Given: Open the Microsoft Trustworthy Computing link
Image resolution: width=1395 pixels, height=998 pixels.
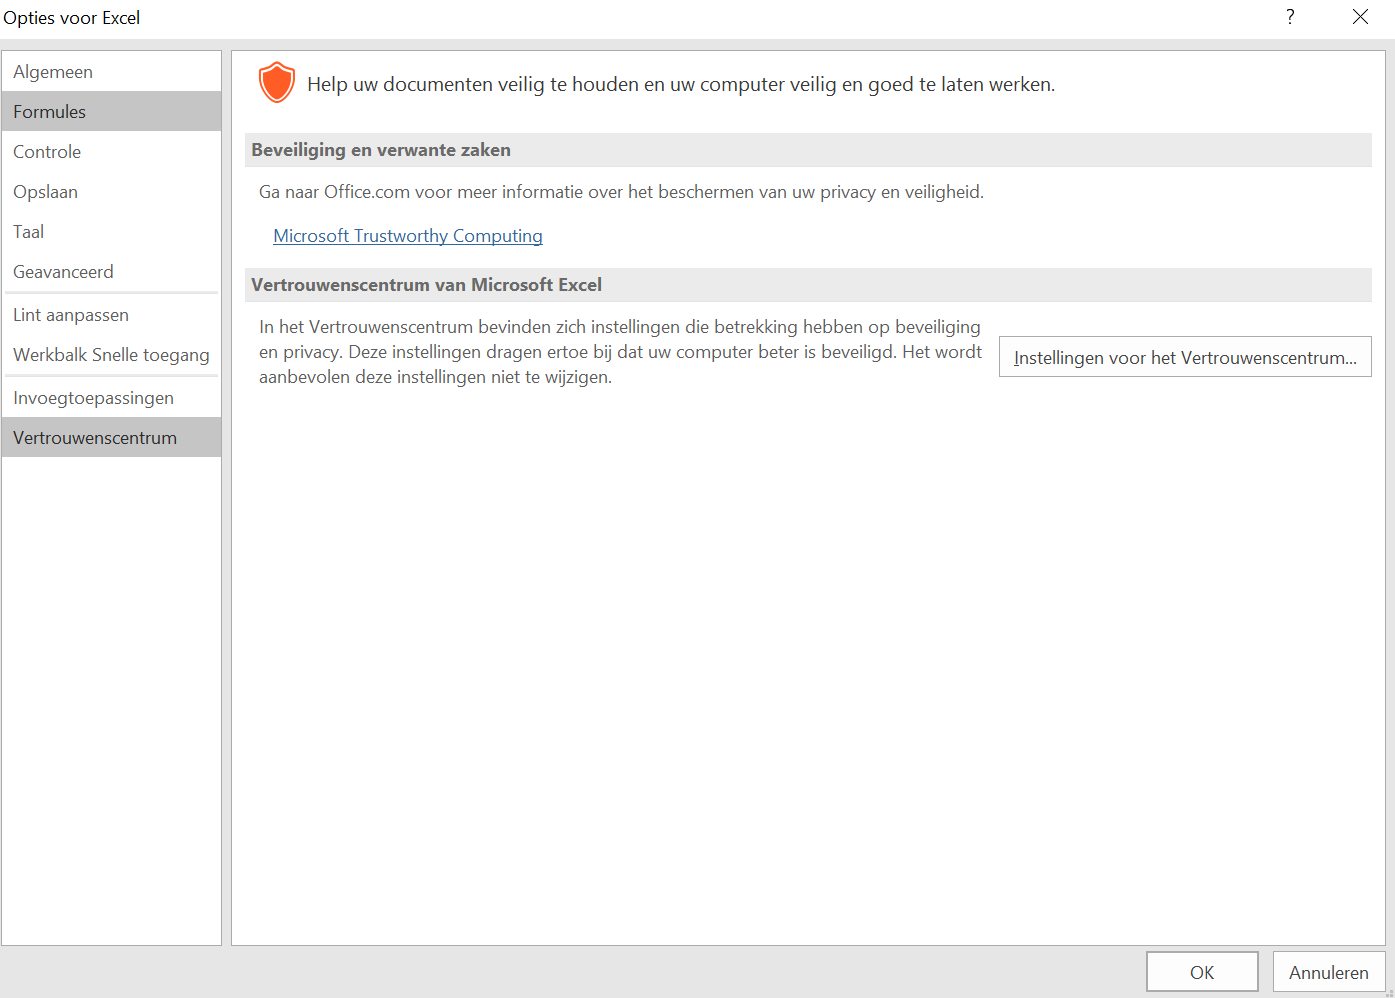Looking at the screenshot, I should tap(408, 236).
